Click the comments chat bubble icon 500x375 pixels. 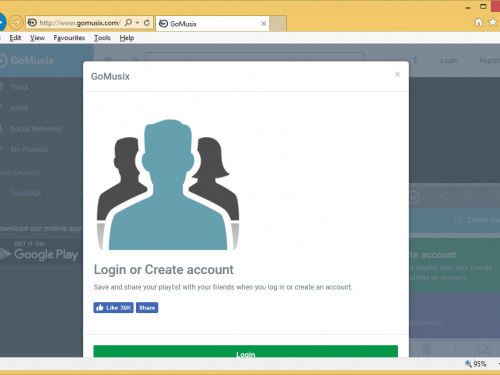click(x=484, y=349)
